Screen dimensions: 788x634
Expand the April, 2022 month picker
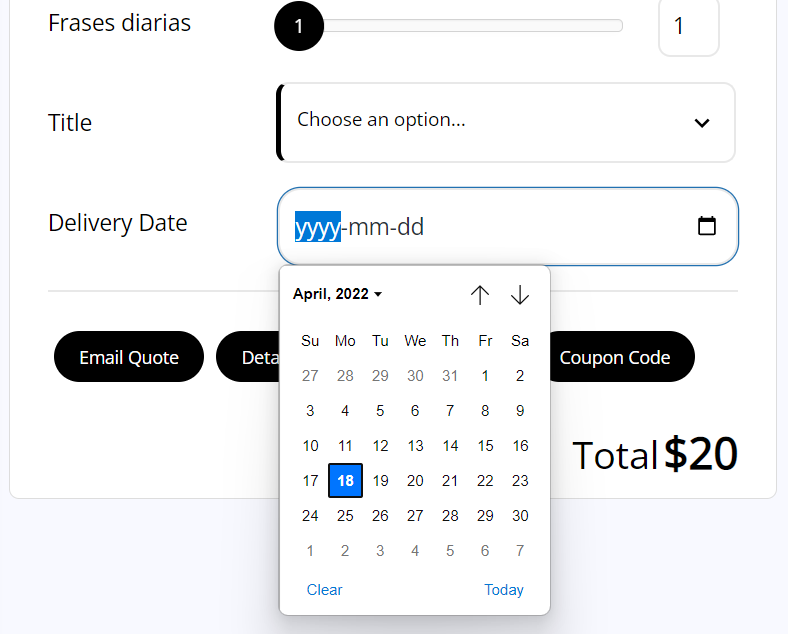click(x=337, y=294)
